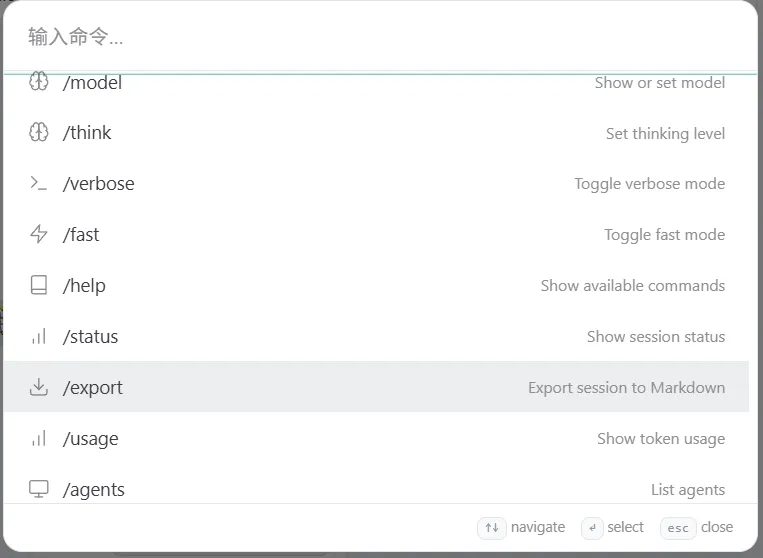
Task: Open the /help command
Action: (85, 286)
